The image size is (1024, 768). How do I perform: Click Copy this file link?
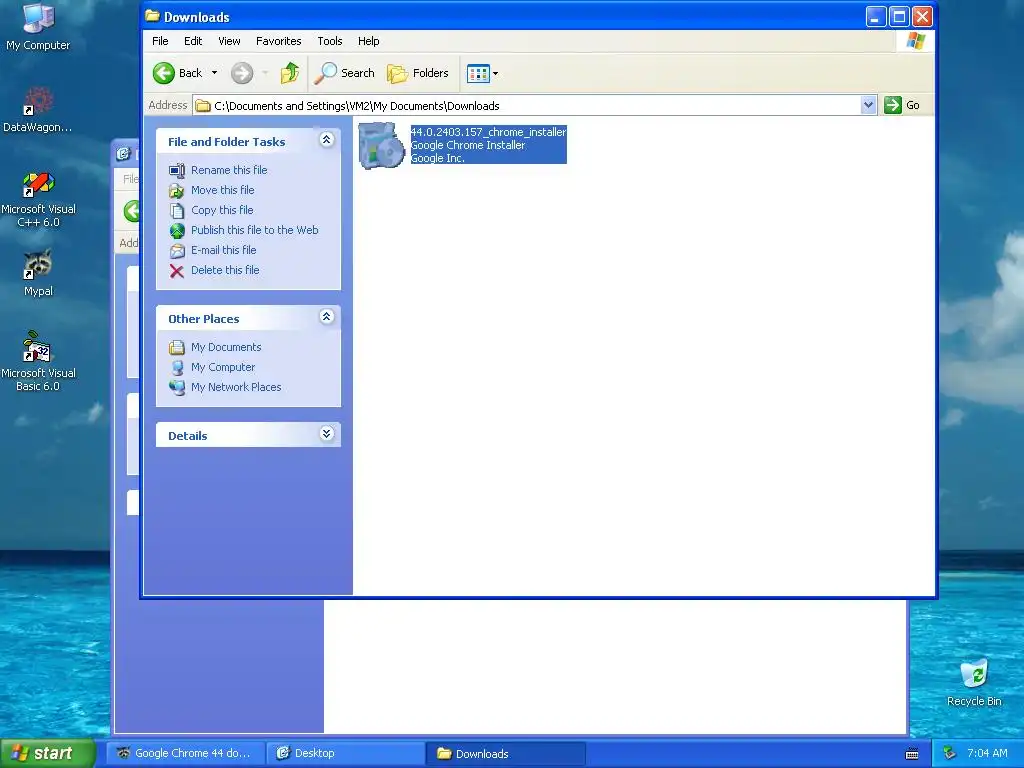coord(222,210)
